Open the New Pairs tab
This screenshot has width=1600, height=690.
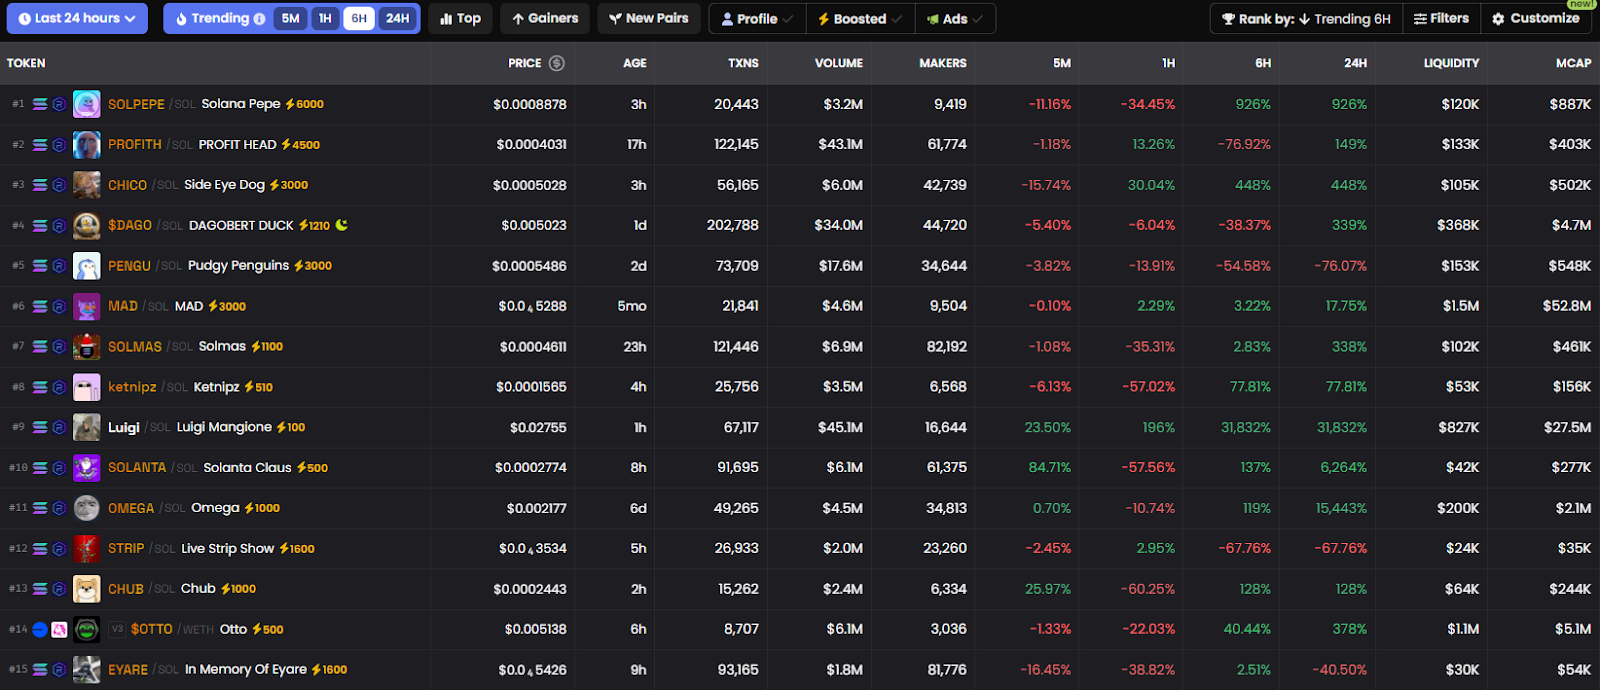click(x=649, y=19)
